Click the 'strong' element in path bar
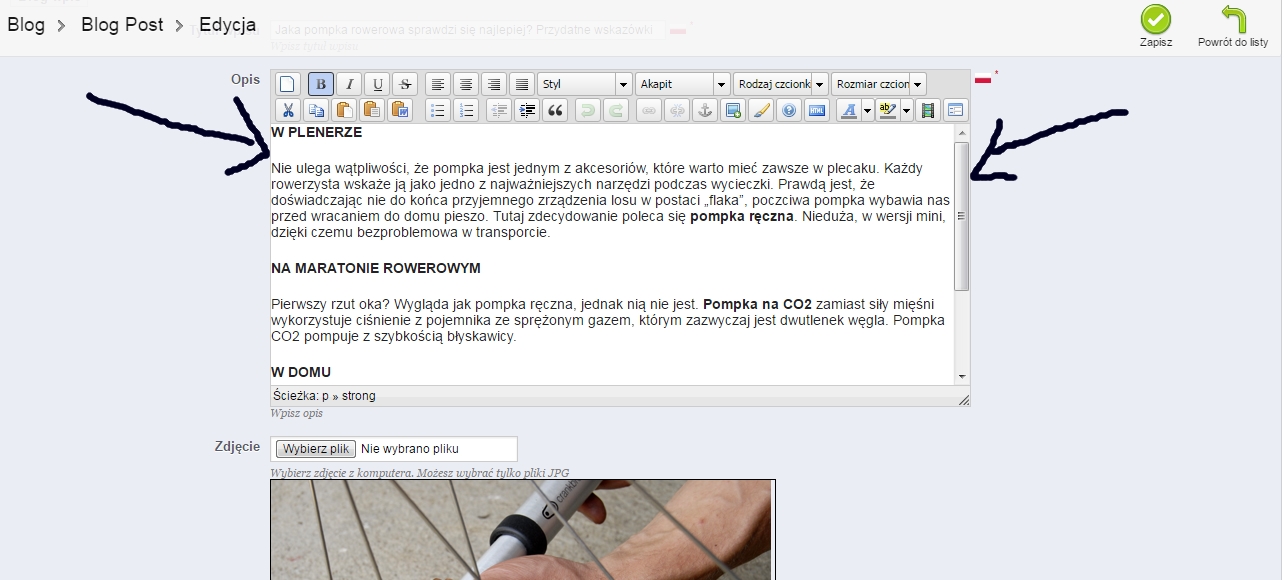 point(359,396)
